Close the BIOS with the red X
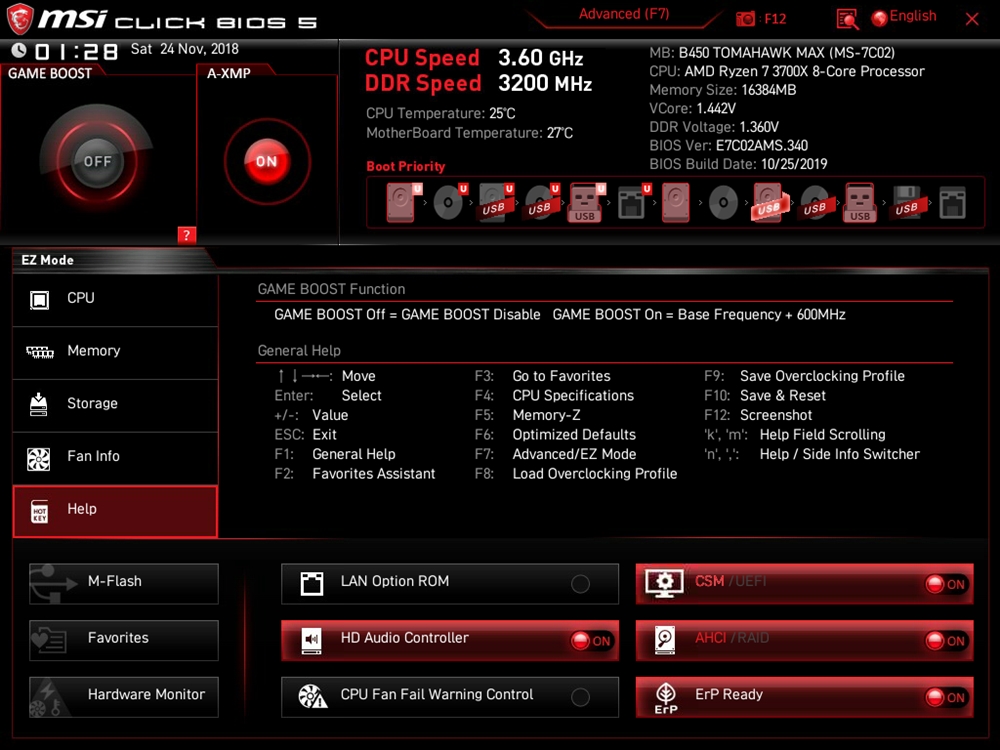 (972, 19)
